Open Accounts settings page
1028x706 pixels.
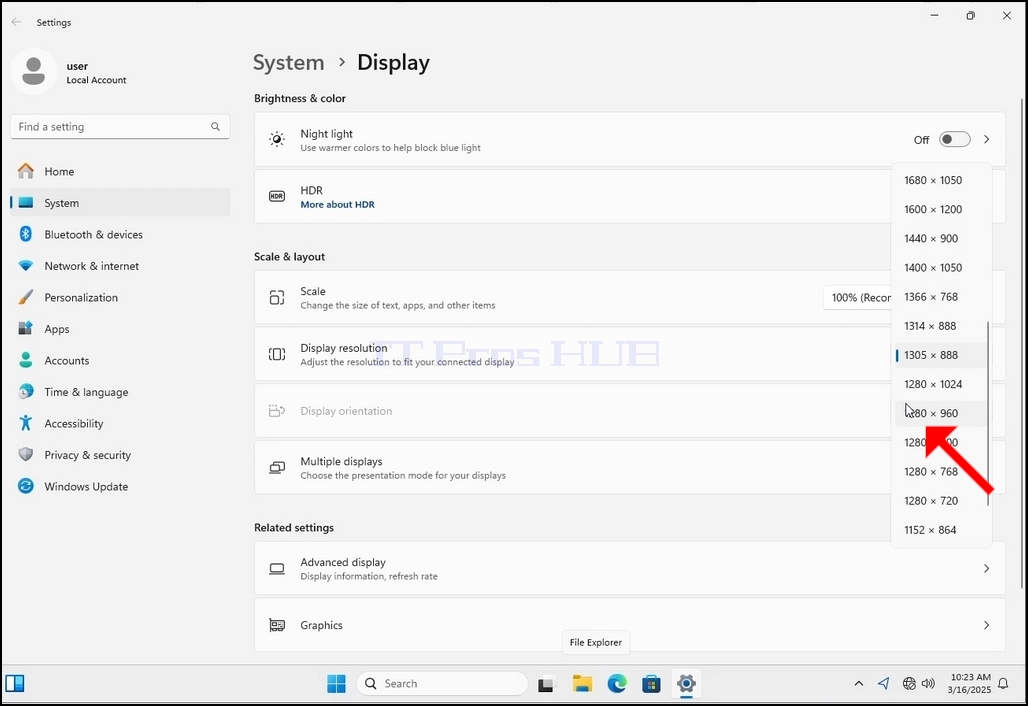pyautogui.click(x=120, y=360)
